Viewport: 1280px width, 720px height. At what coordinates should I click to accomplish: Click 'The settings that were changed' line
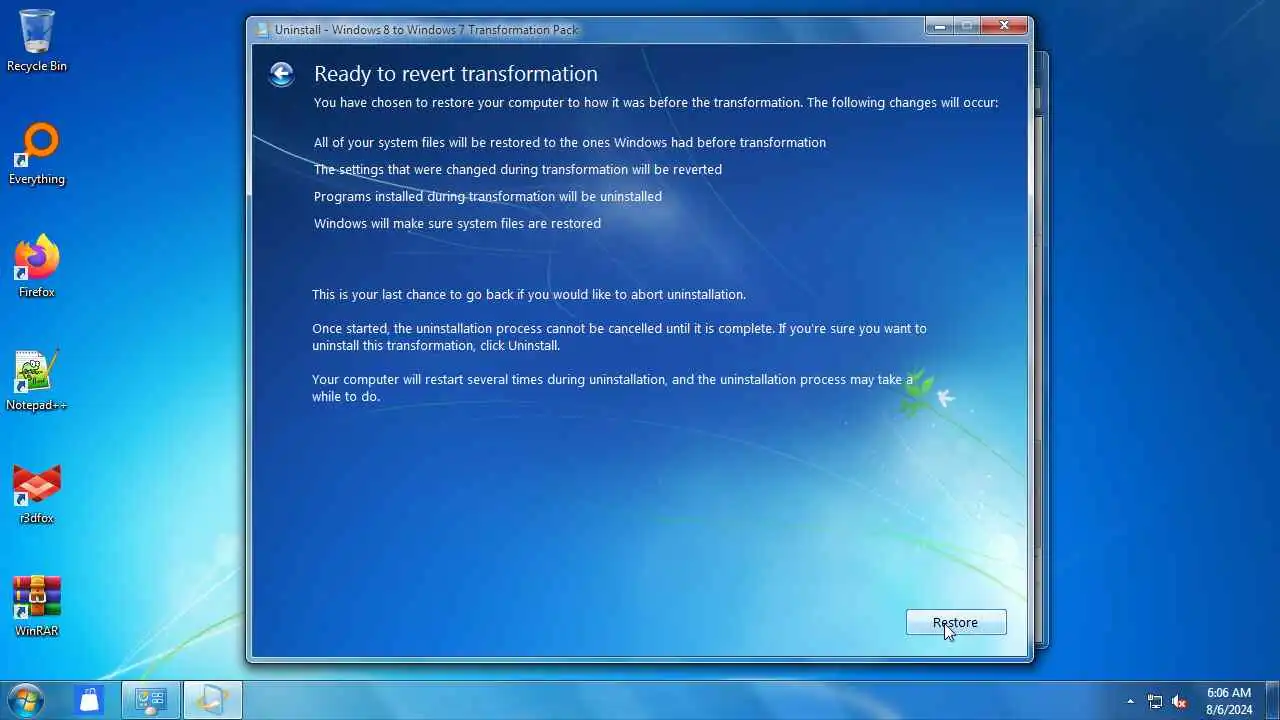click(518, 169)
